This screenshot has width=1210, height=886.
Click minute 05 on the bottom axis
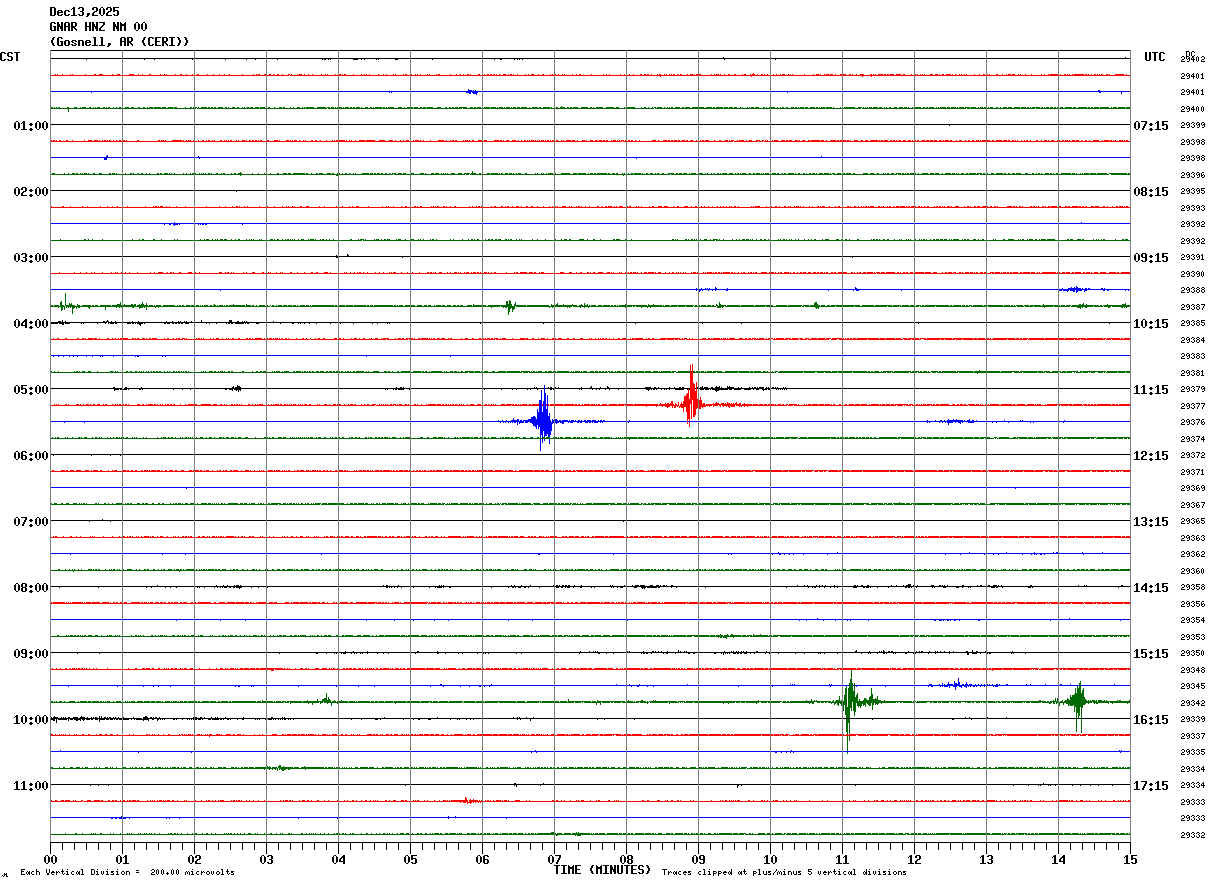click(410, 859)
